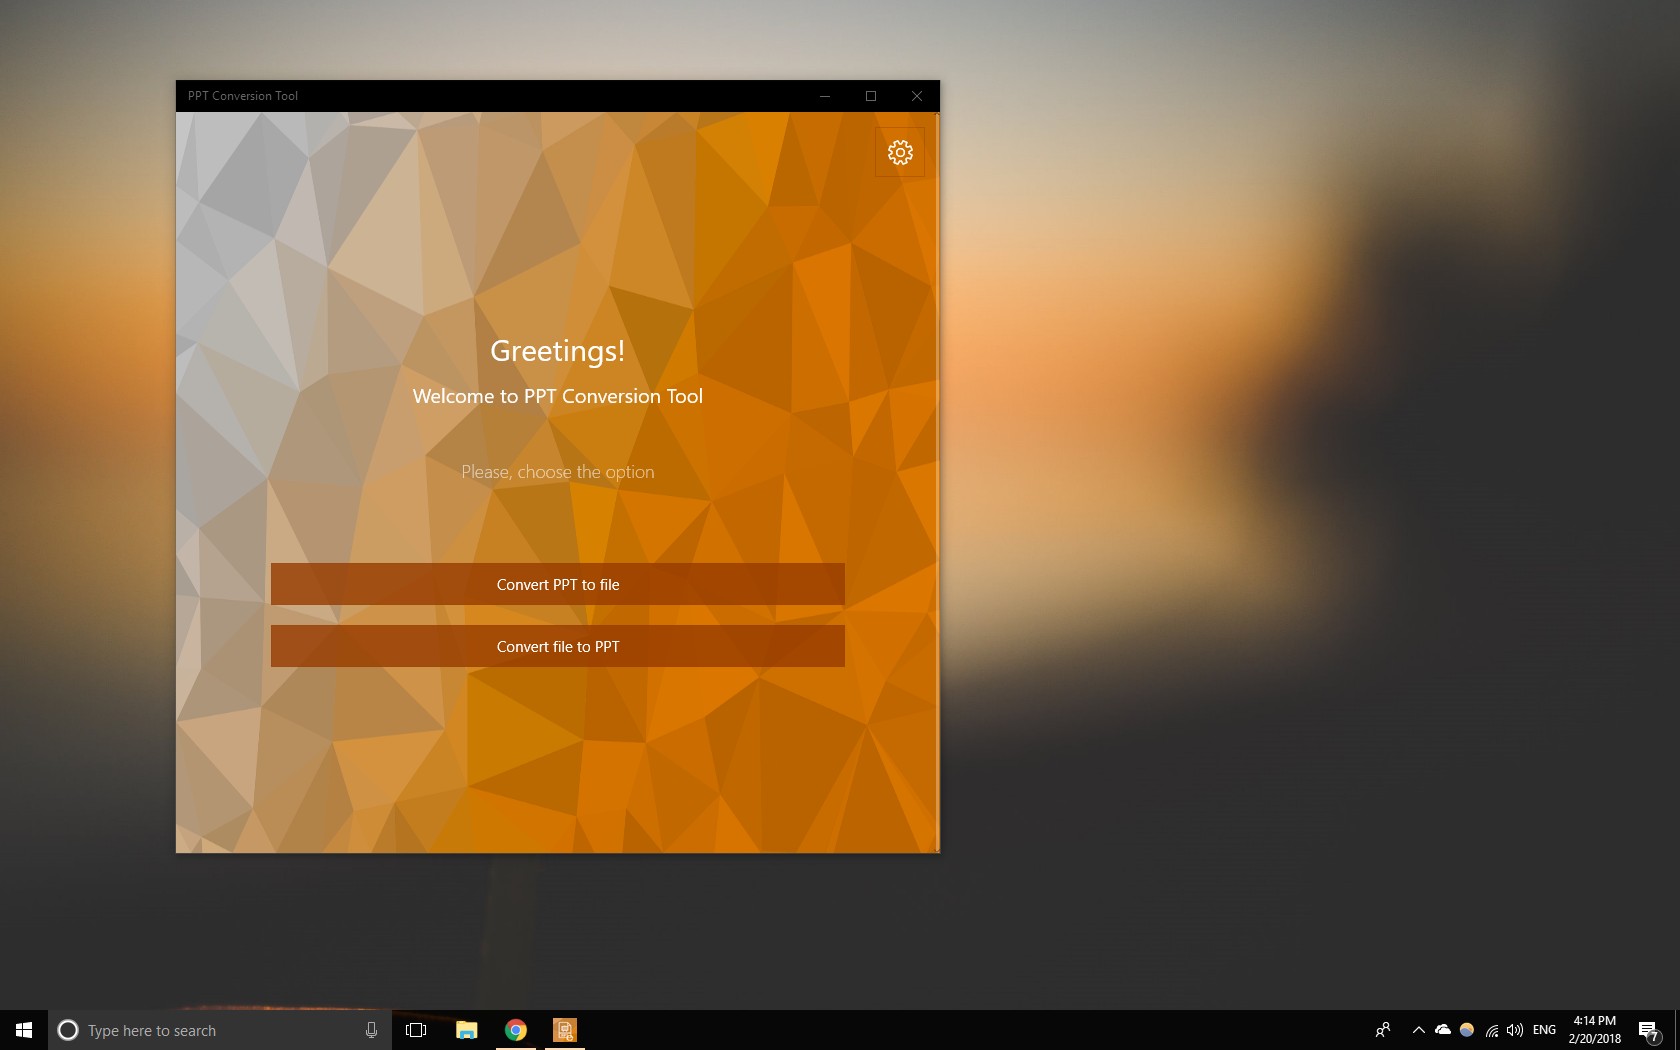Switch to Google Chrome in the taskbar

coord(516,1030)
